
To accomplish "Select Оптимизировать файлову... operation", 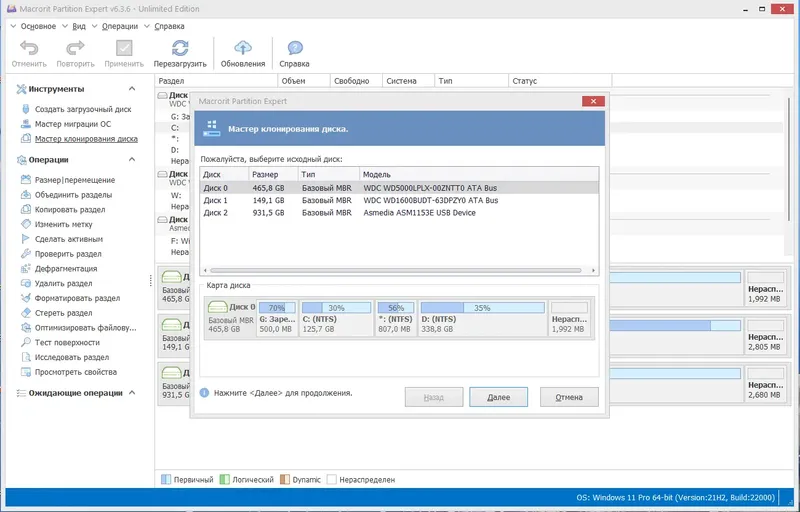I will point(85,328).
